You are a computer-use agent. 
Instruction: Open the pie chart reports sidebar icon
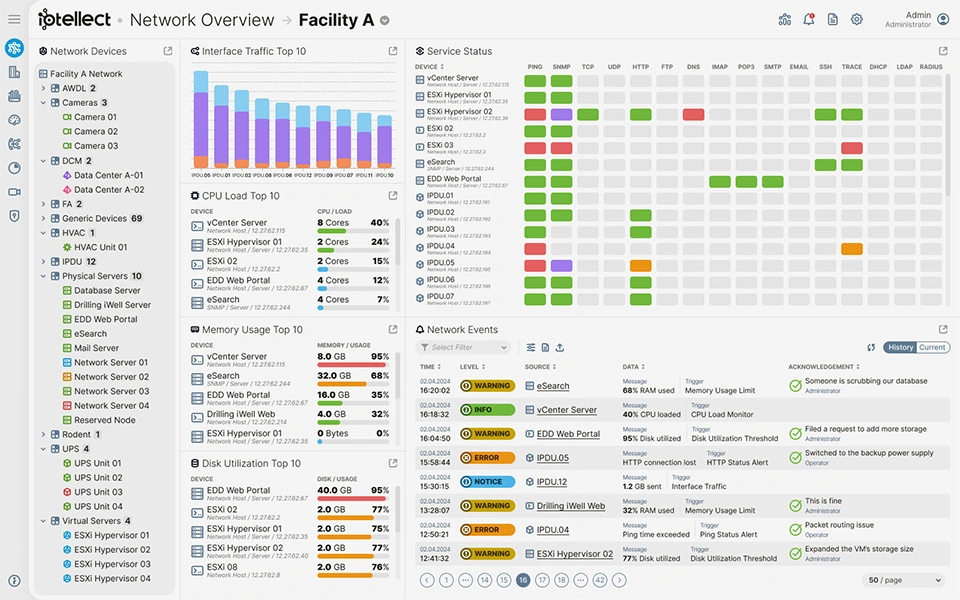coord(14,168)
